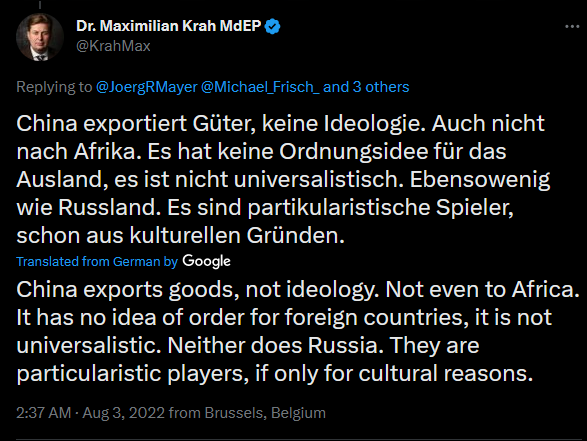Open the three-dot more options menu
Viewport: 587px width, 441px height.
click(572, 27)
